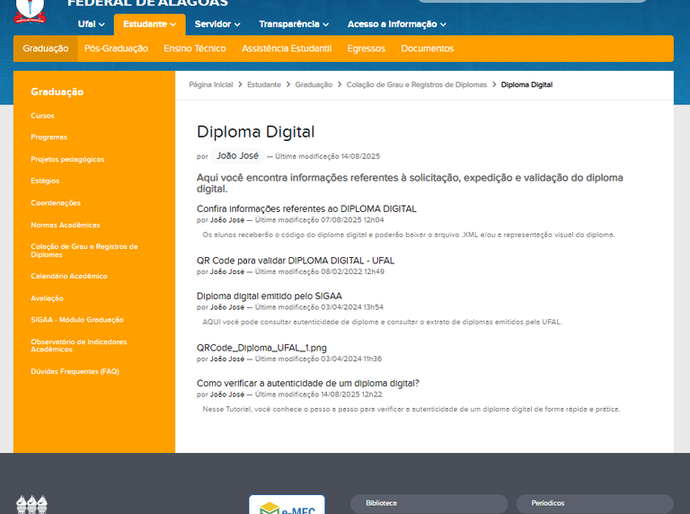Open Normas Acadêmicas sidebar link

click(65, 225)
